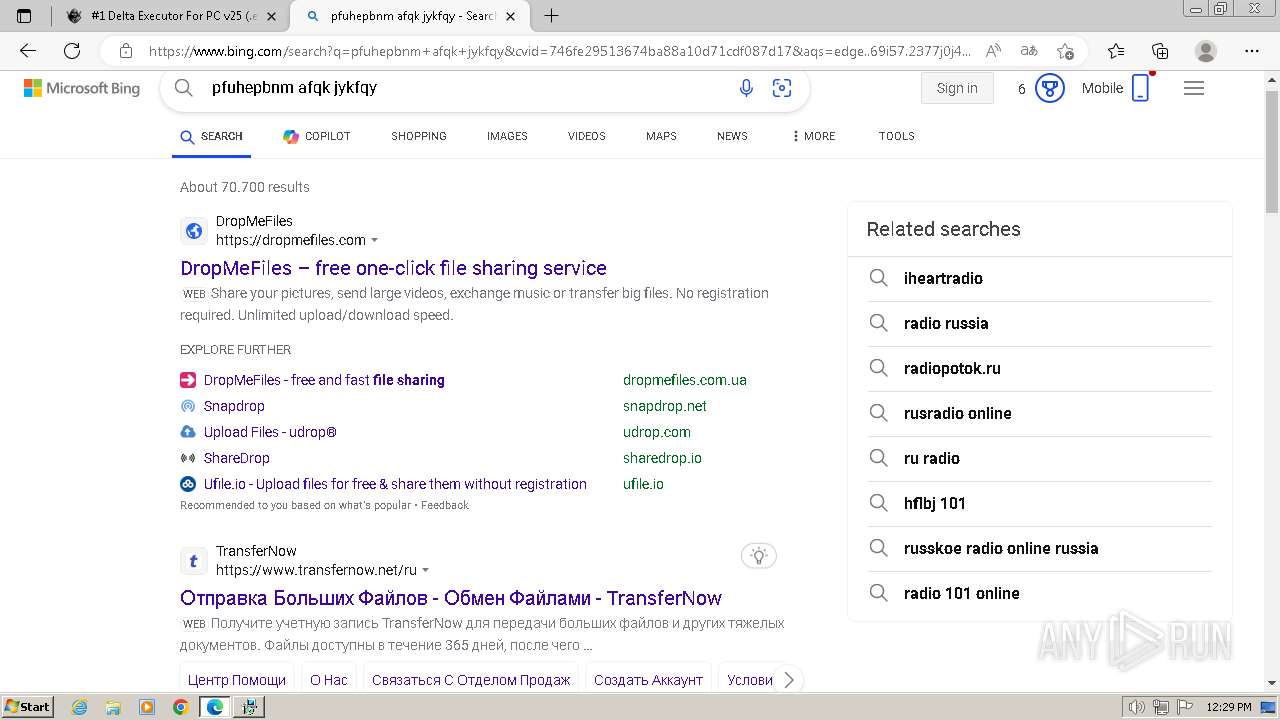Click next arrow on TransferNow sitelinks
This screenshot has width=1280, height=720.
(788, 680)
